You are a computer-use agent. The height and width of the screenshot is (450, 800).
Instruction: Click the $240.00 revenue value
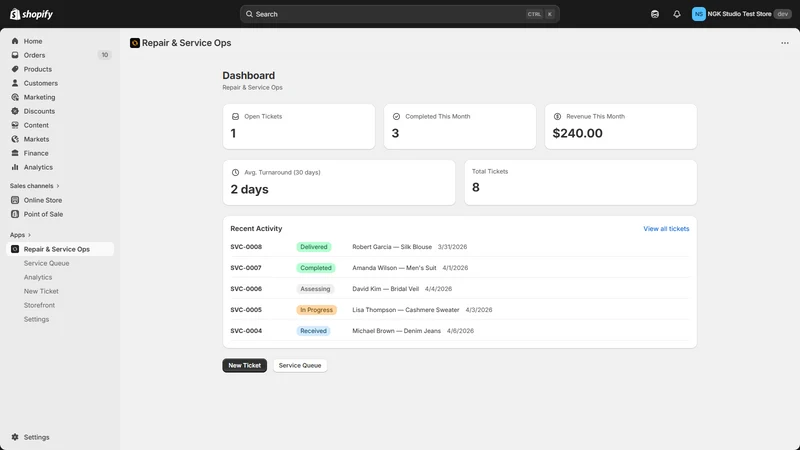coord(578,133)
